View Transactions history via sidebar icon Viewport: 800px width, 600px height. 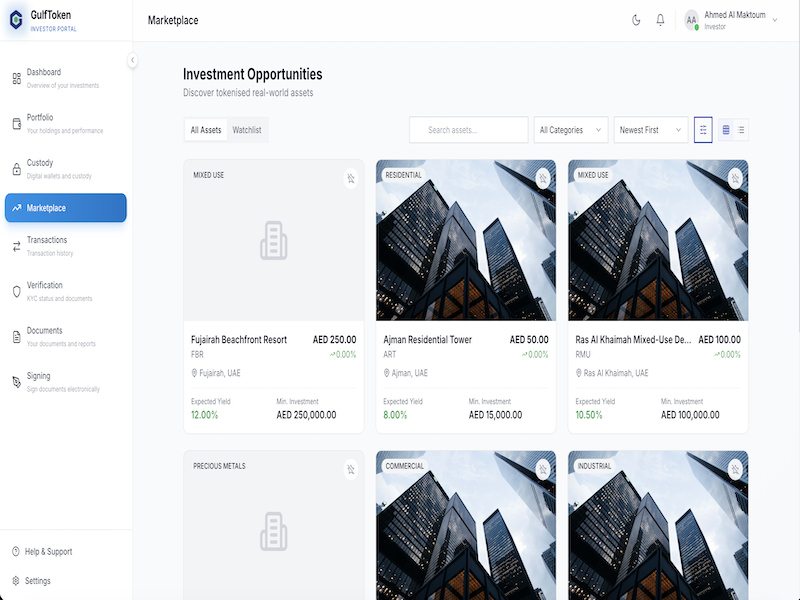tap(62, 245)
